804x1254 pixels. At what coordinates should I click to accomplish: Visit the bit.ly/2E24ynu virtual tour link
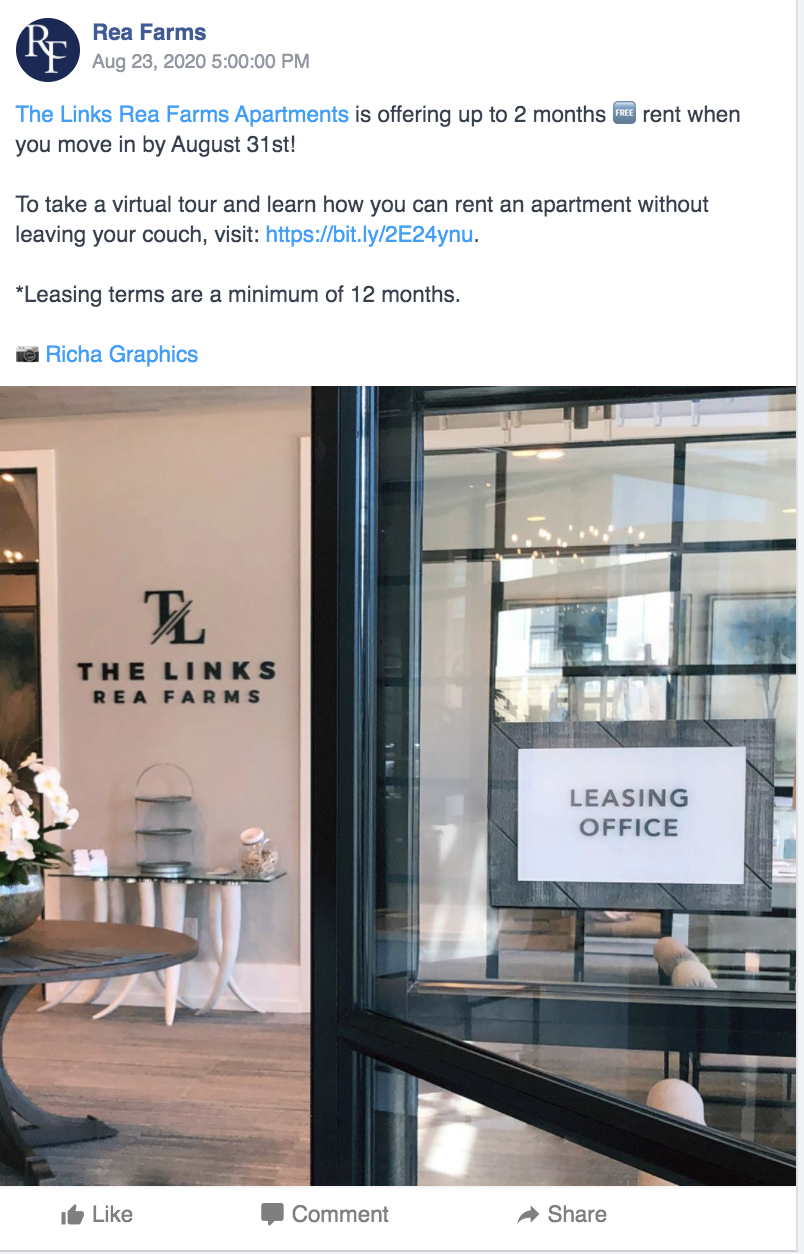pos(369,236)
